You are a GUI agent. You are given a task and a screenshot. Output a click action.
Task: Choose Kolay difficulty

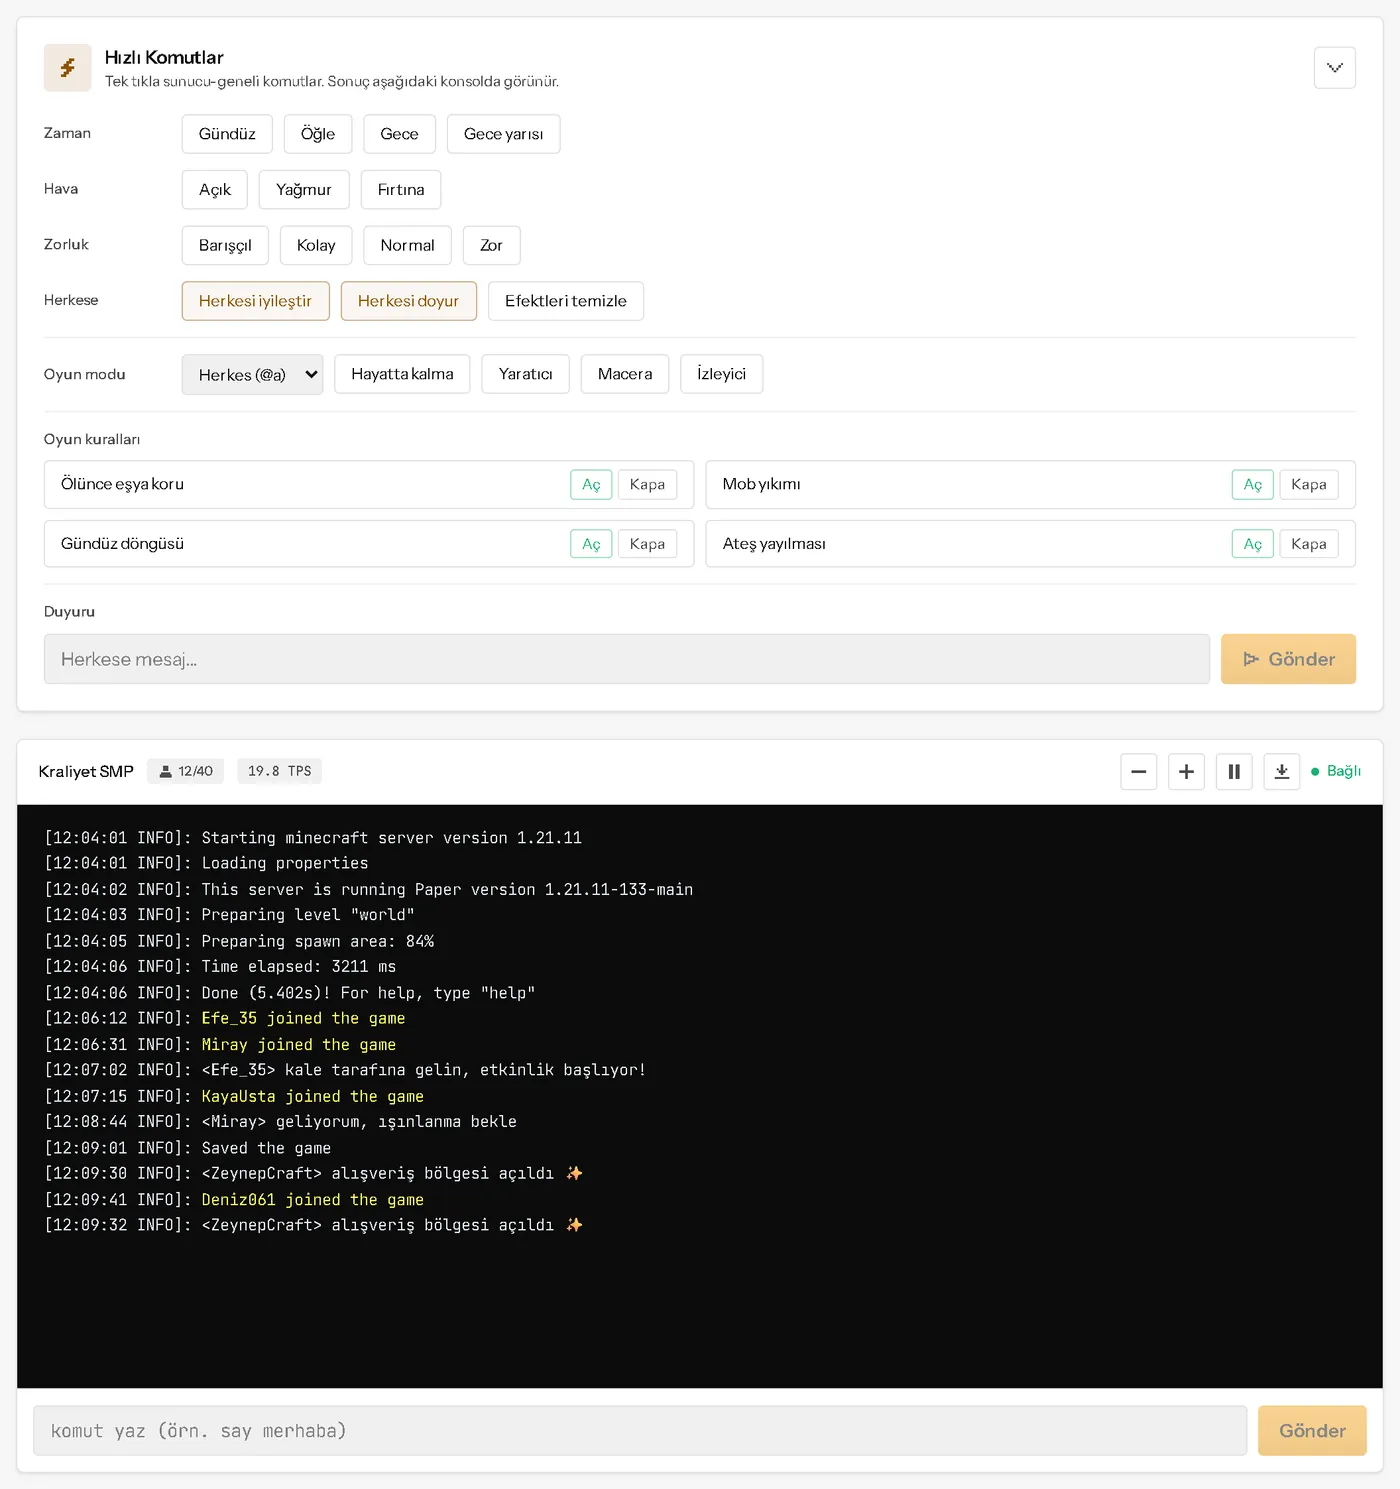coord(316,245)
